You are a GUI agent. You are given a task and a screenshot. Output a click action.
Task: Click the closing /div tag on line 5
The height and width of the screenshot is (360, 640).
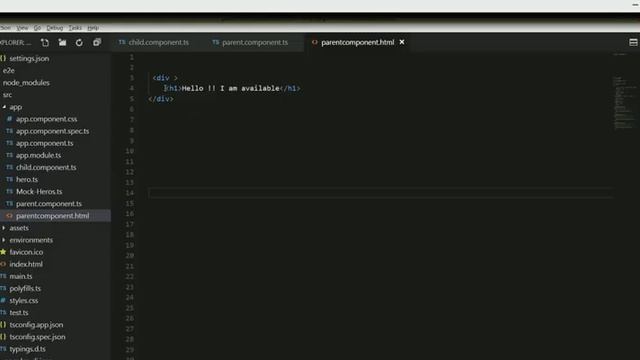coord(161,99)
